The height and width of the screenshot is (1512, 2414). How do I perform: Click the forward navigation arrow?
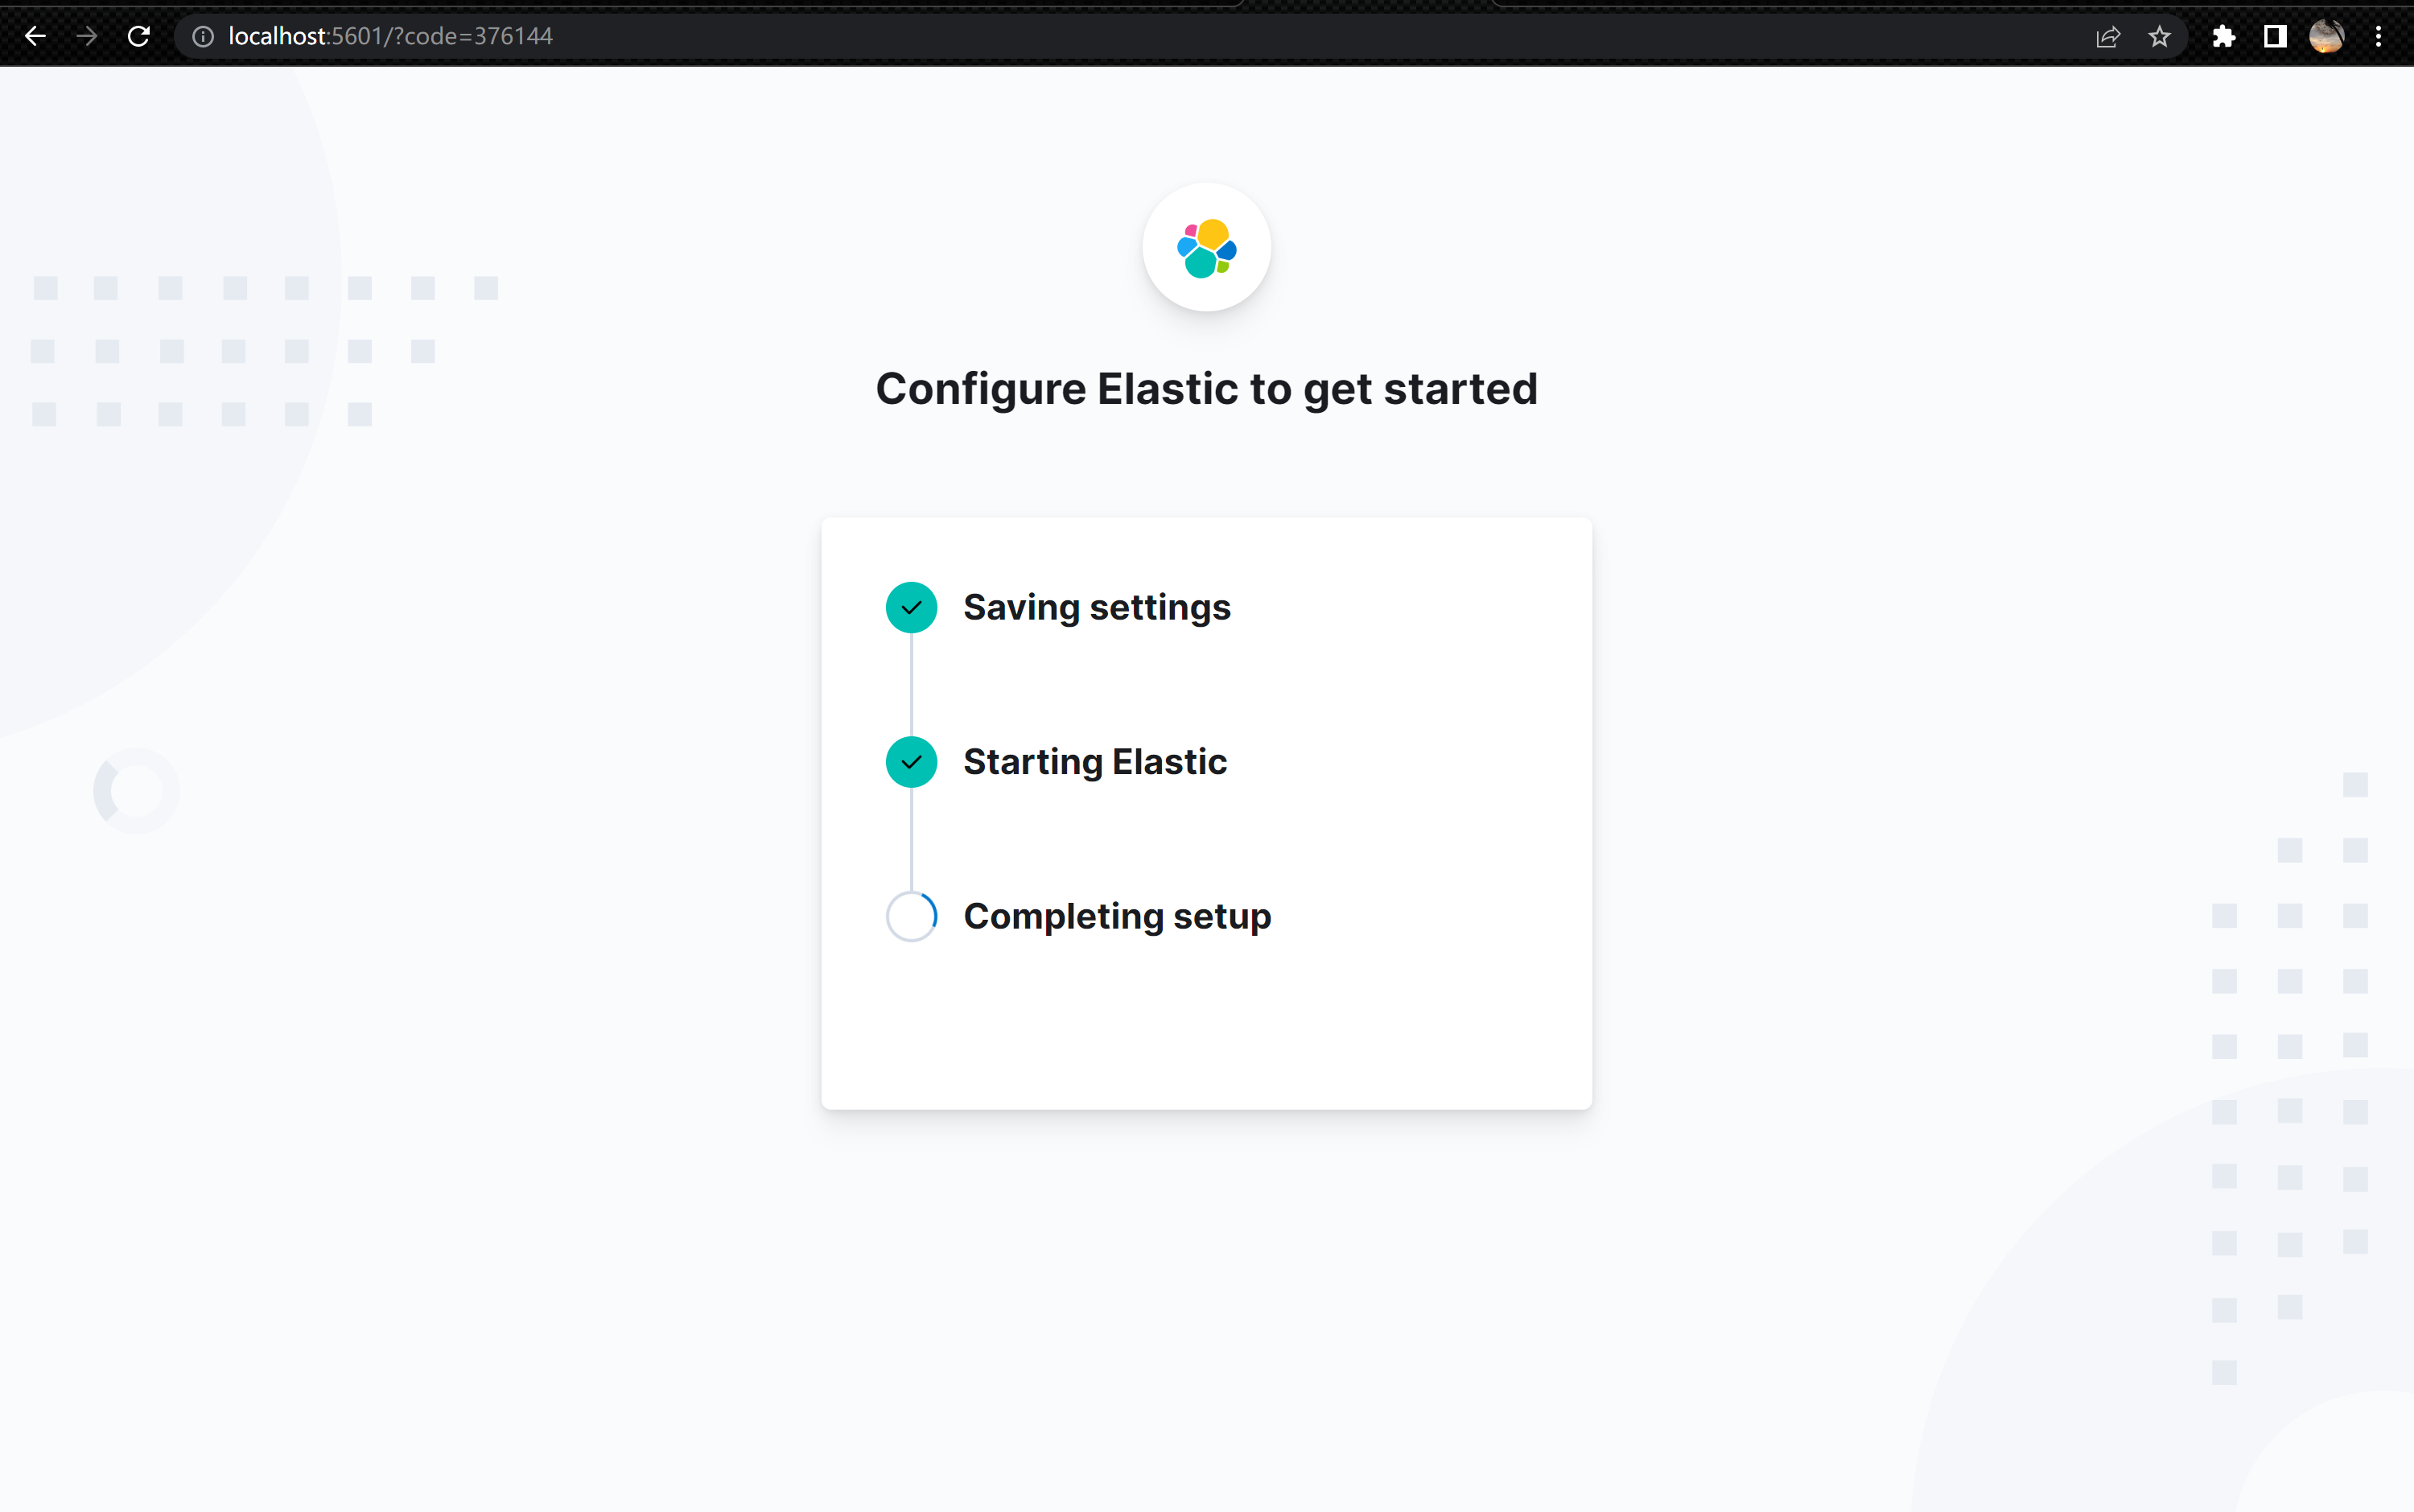pos(87,36)
